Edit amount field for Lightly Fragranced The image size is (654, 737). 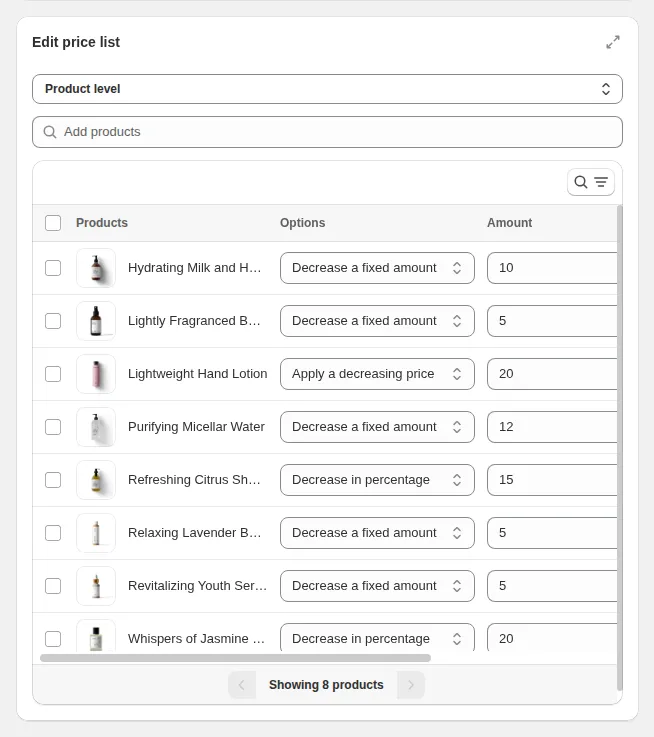click(552, 321)
